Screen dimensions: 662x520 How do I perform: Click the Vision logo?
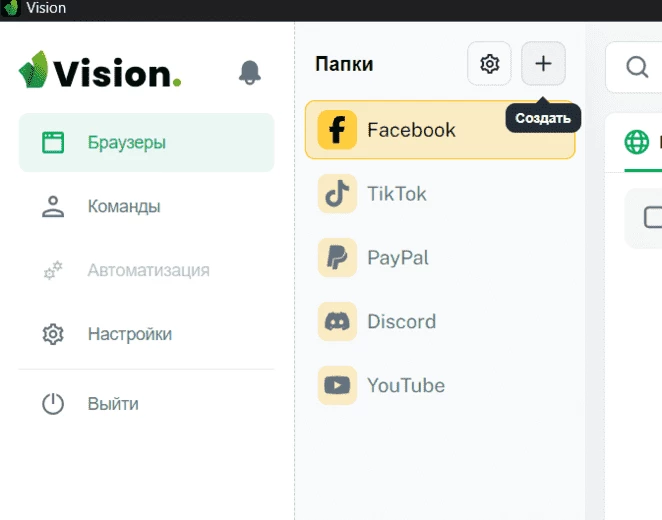tap(100, 70)
